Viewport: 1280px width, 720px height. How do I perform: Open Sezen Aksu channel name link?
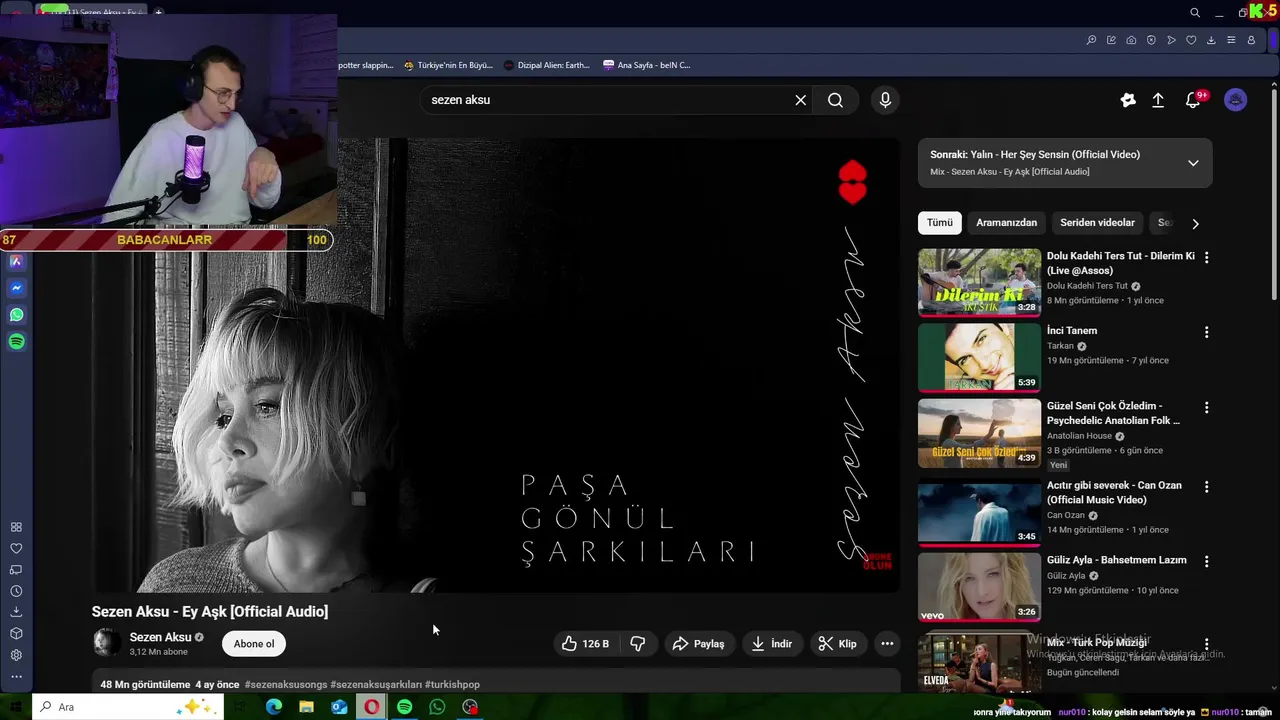[x=160, y=637]
